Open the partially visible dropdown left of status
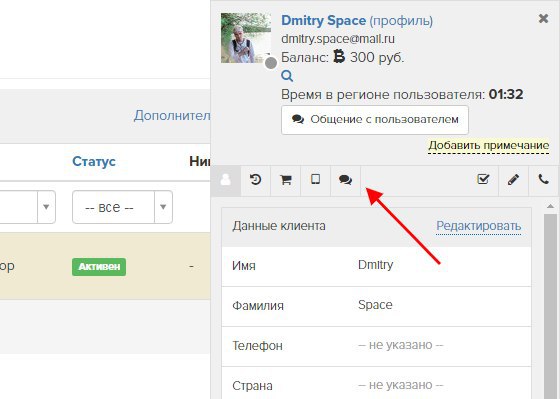This screenshot has width=560, height=399. pos(28,207)
